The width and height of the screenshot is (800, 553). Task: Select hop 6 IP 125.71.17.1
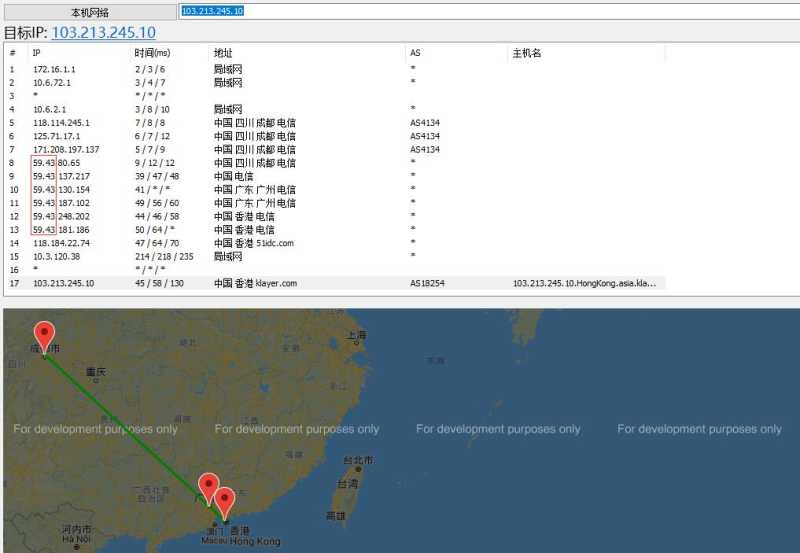(57, 136)
